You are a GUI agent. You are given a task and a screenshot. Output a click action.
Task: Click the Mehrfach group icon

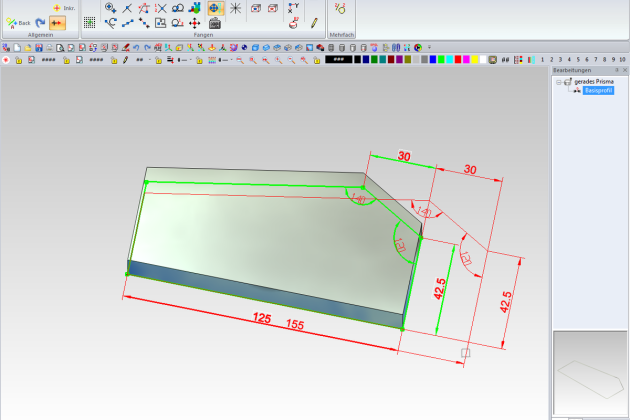tap(340, 9)
